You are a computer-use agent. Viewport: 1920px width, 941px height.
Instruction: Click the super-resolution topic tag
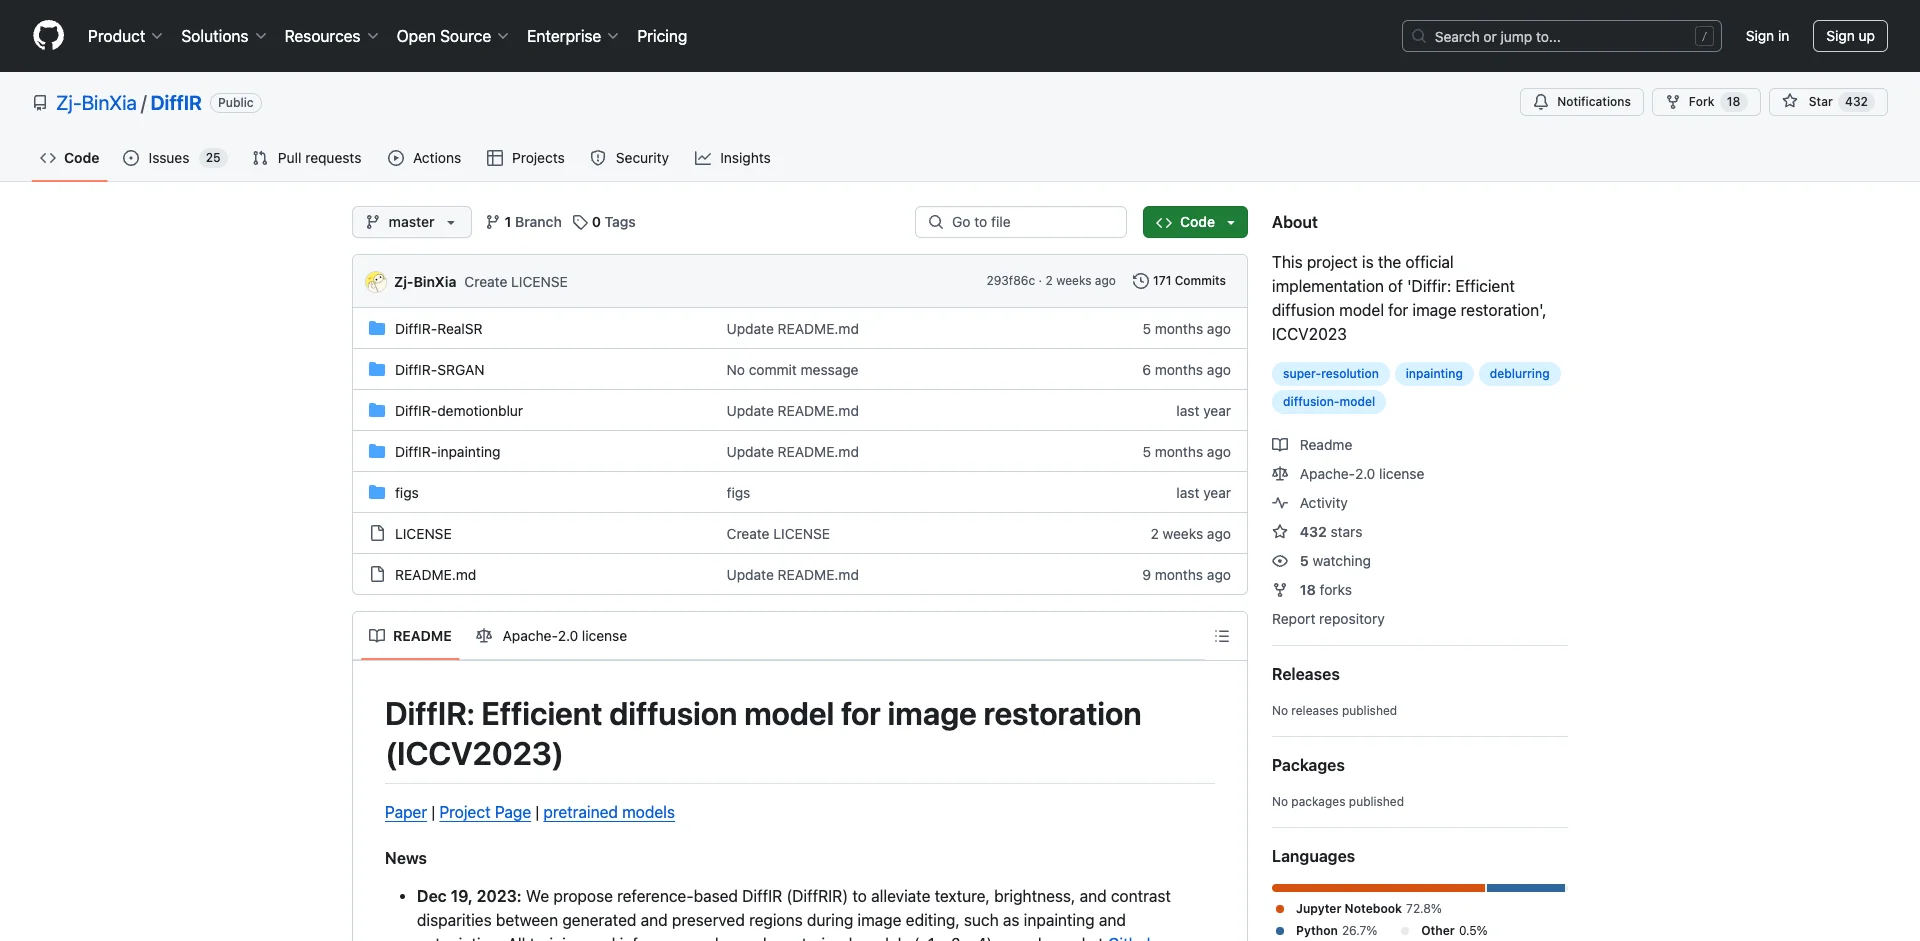(1331, 374)
